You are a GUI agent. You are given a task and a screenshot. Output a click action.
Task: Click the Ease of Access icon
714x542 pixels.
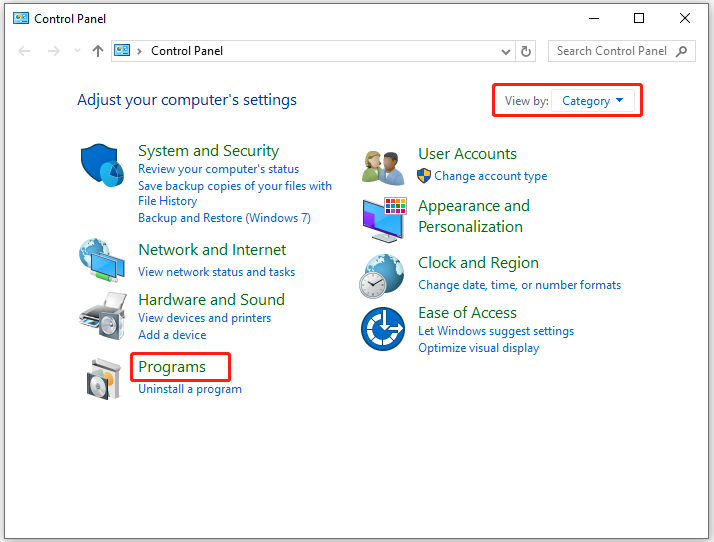click(382, 328)
